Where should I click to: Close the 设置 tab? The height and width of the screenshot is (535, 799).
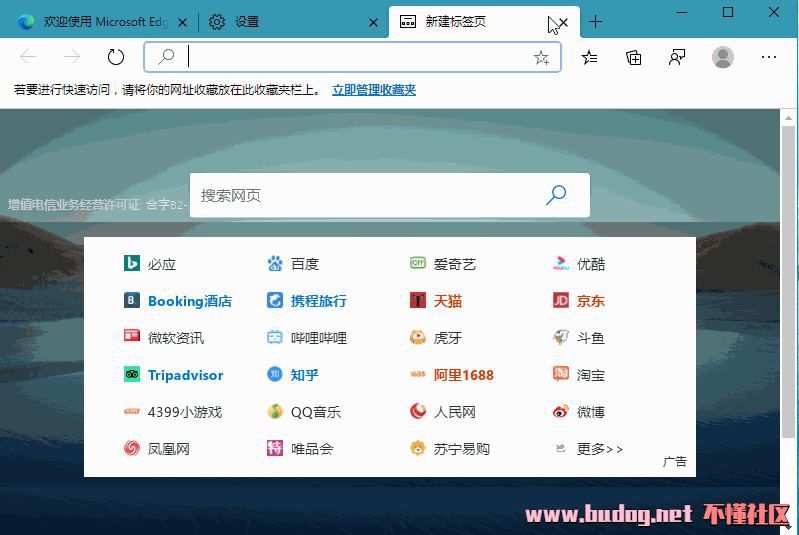click(x=374, y=22)
